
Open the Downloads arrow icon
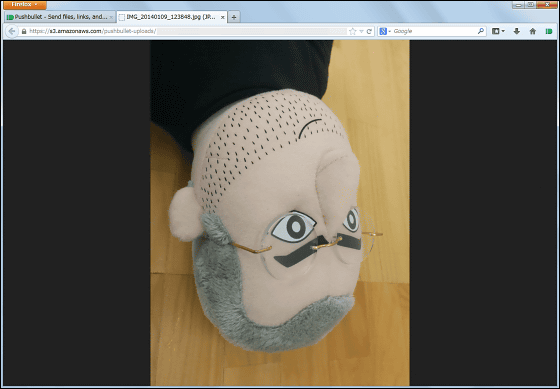coord(516,31)
